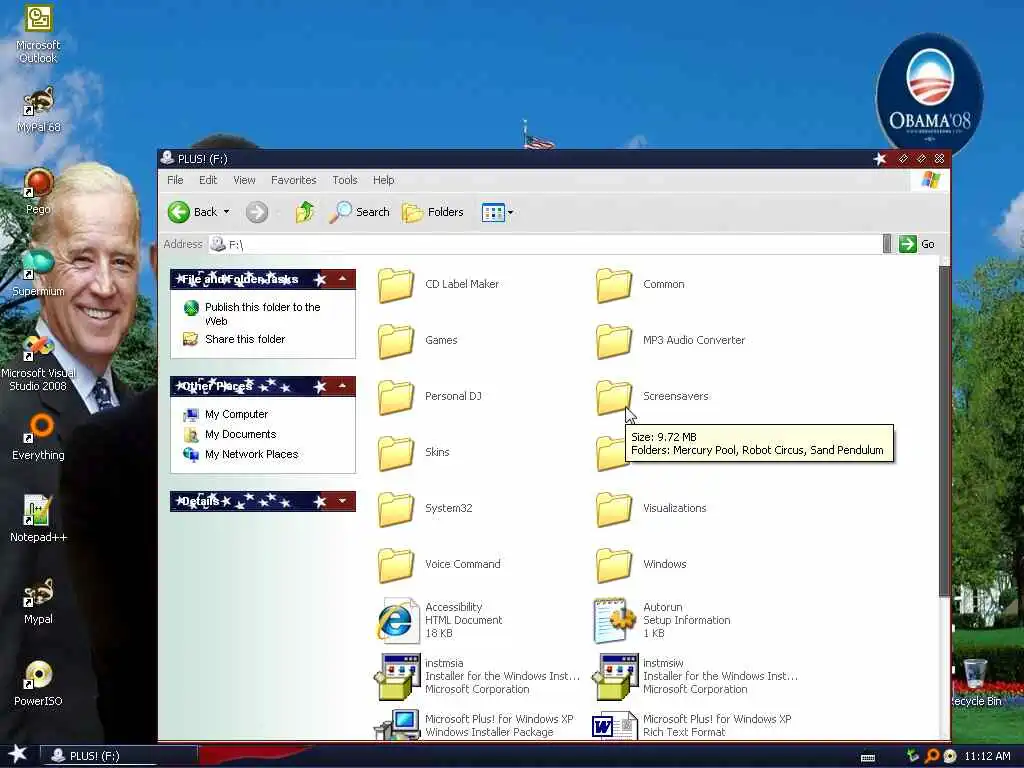Open the Back button history dropdown
1024x768 pixels.
pyautogui.click(x=227, y=212)
